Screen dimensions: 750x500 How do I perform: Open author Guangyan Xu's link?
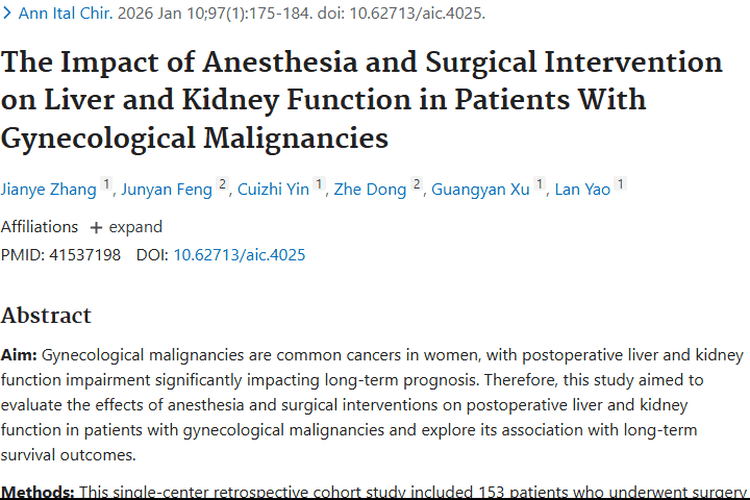point(481,189)
